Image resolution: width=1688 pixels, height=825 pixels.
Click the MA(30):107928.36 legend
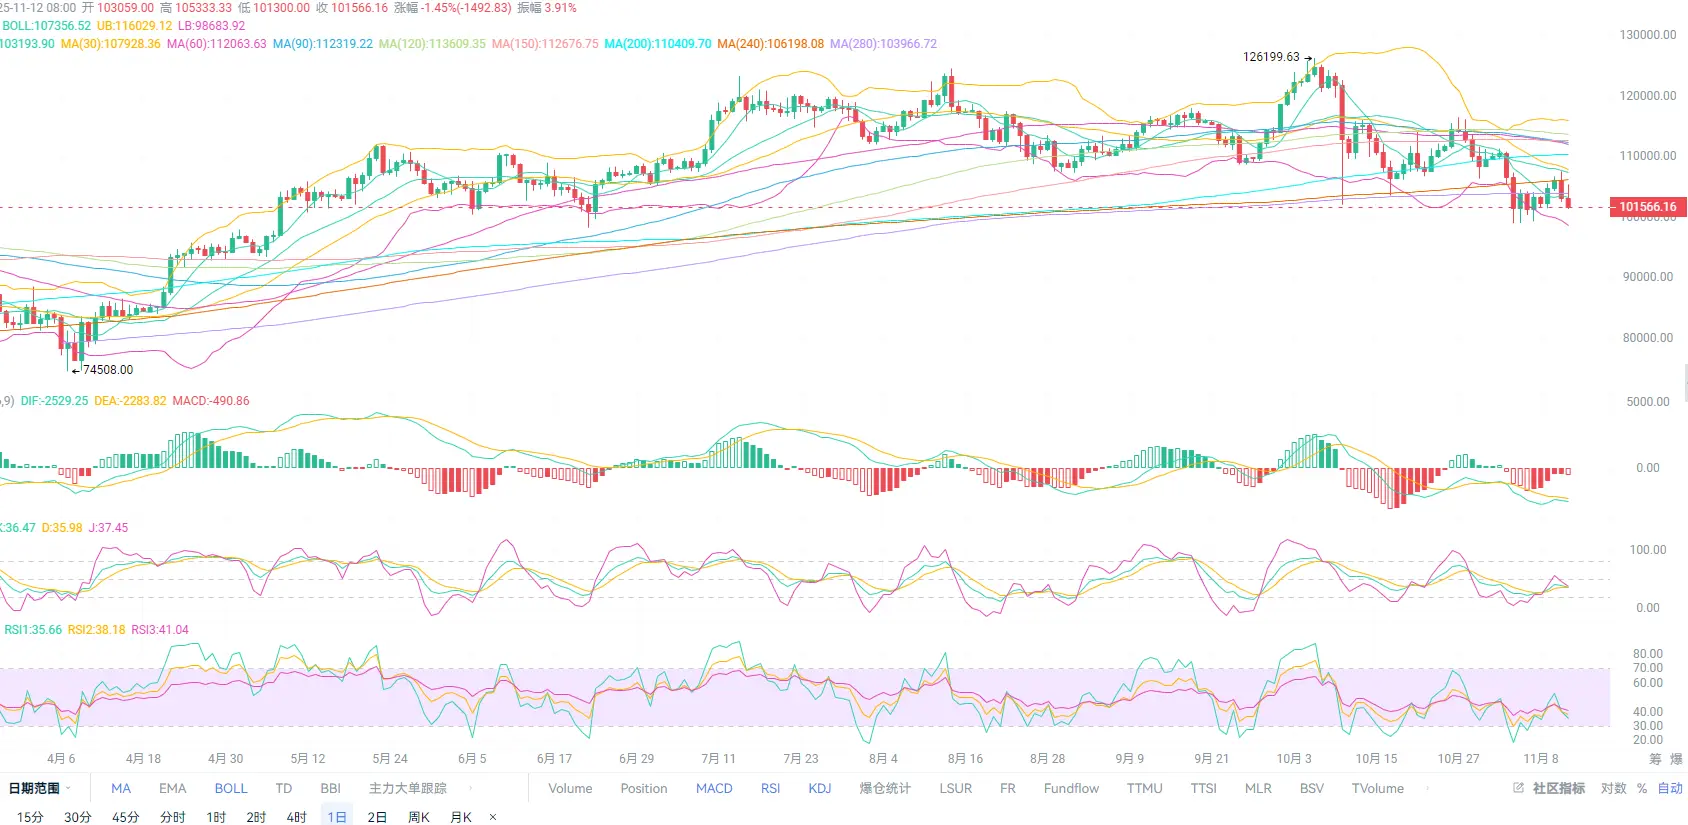[x=110, y=44]
